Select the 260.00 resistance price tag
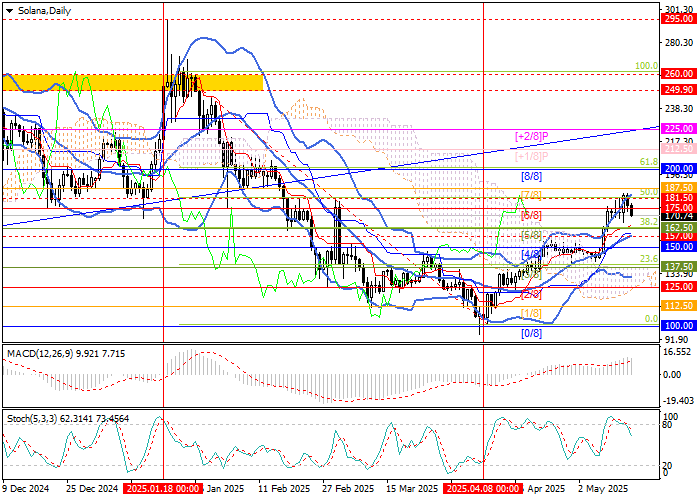Viewport: 700px width, 500px height. pos(678,74)
